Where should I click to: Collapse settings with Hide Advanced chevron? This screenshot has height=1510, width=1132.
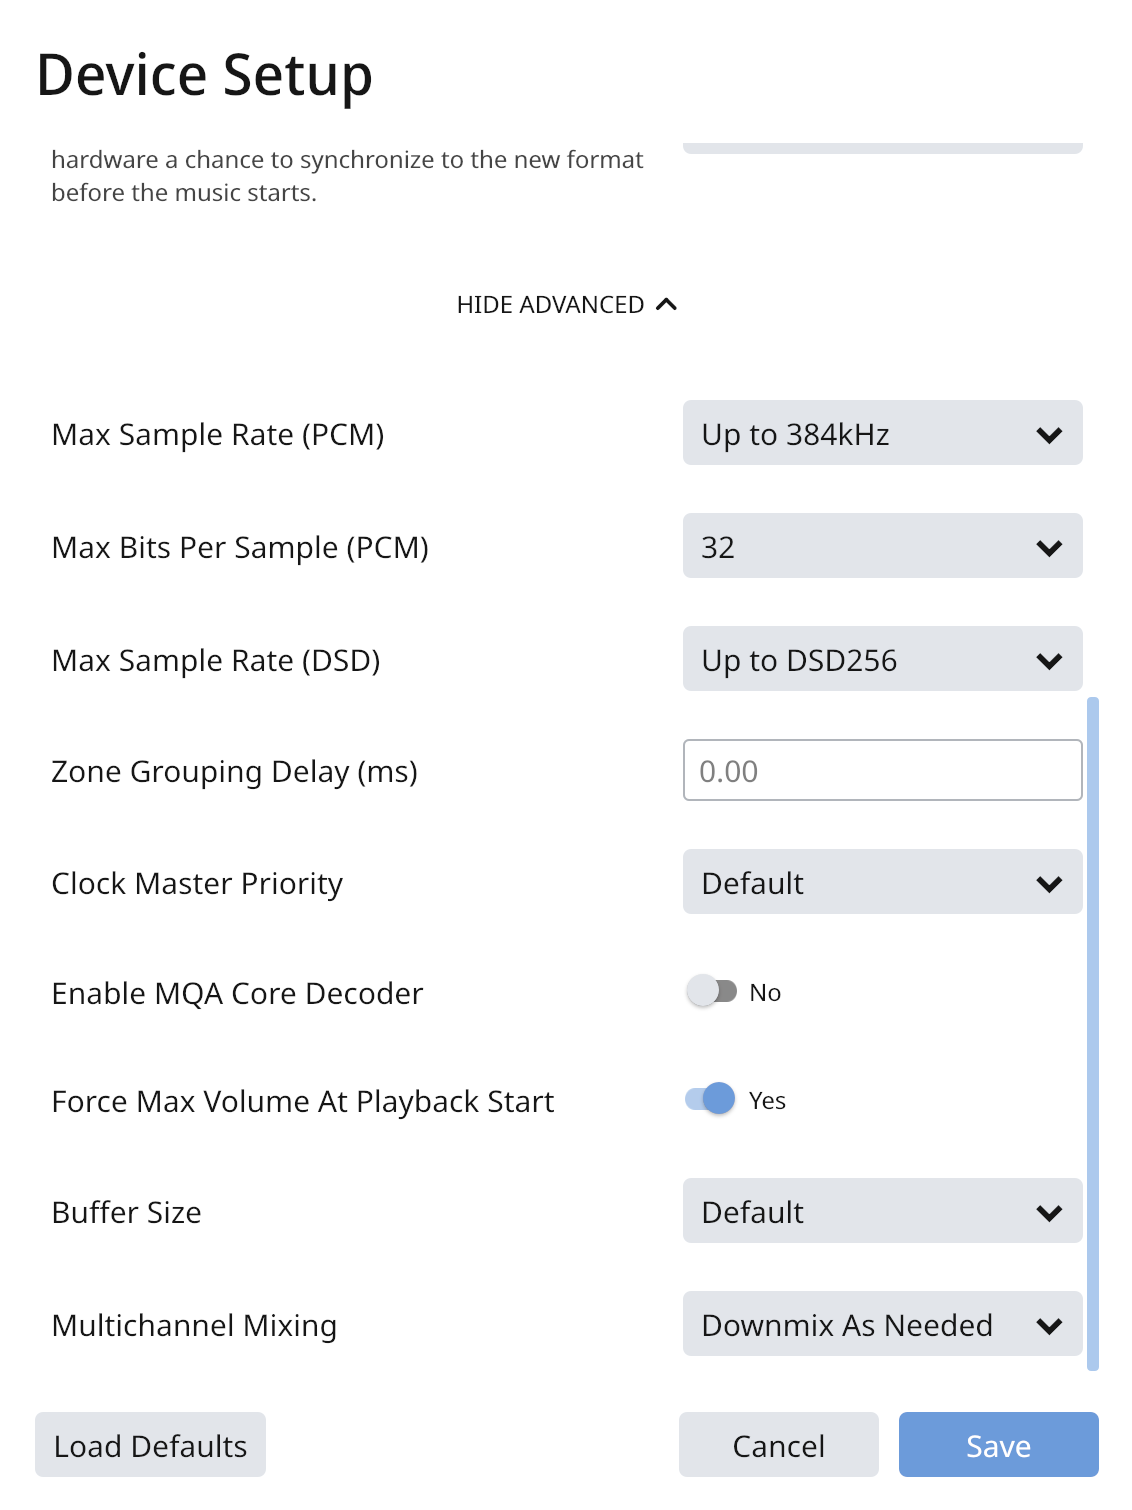[x=667, y=304]
